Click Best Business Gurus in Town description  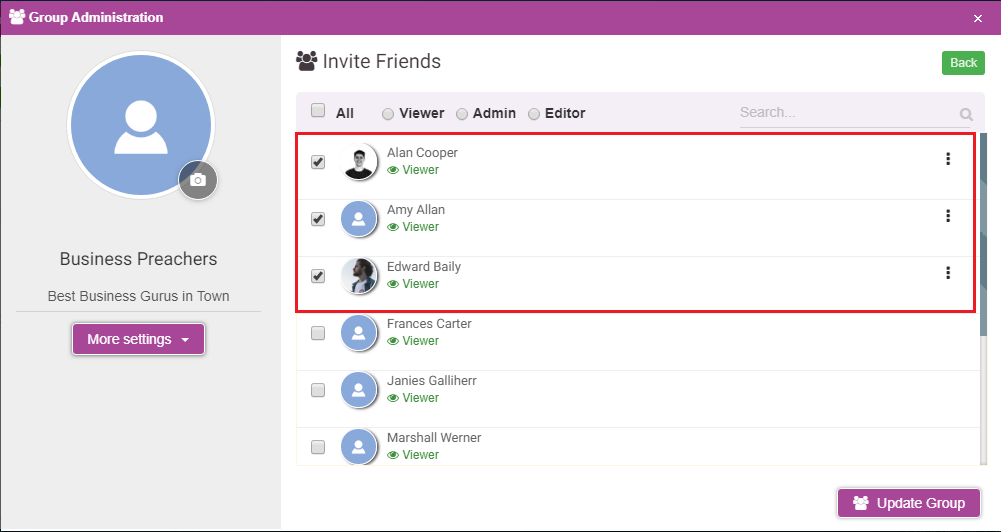(139, 296)
